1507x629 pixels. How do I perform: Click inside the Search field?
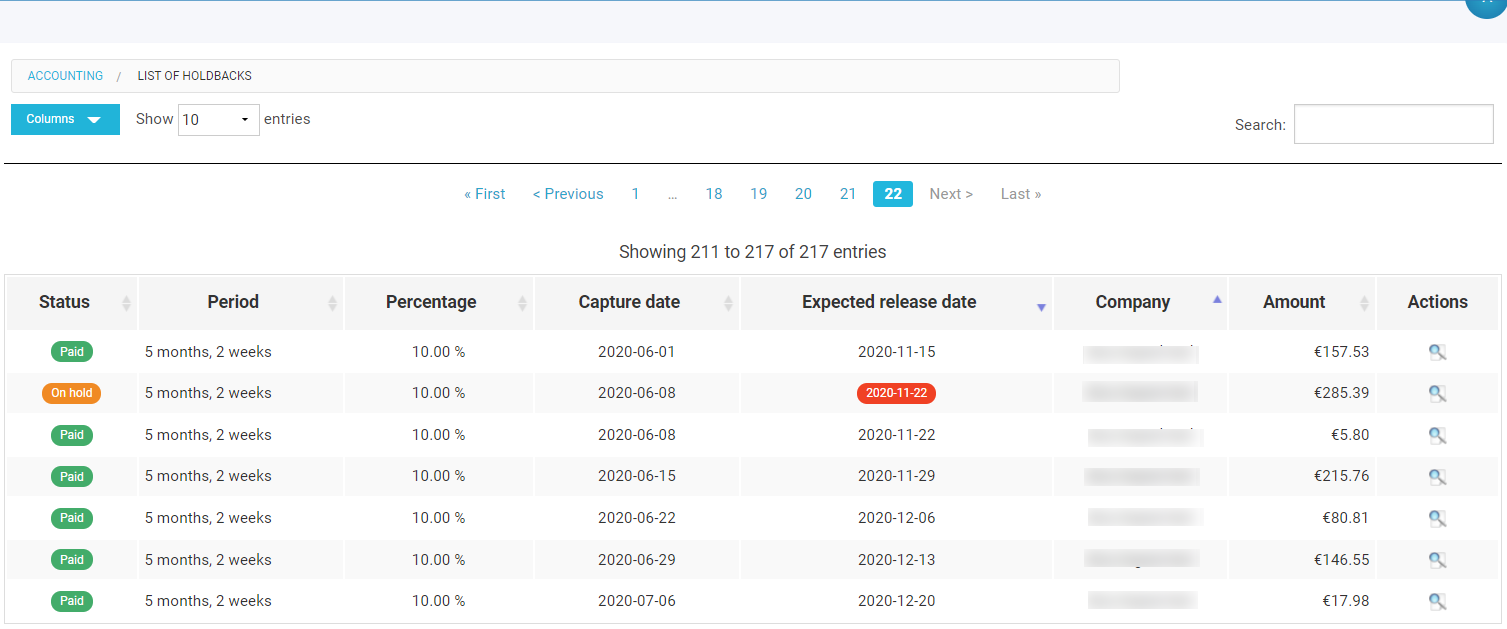pos(1392,123)
